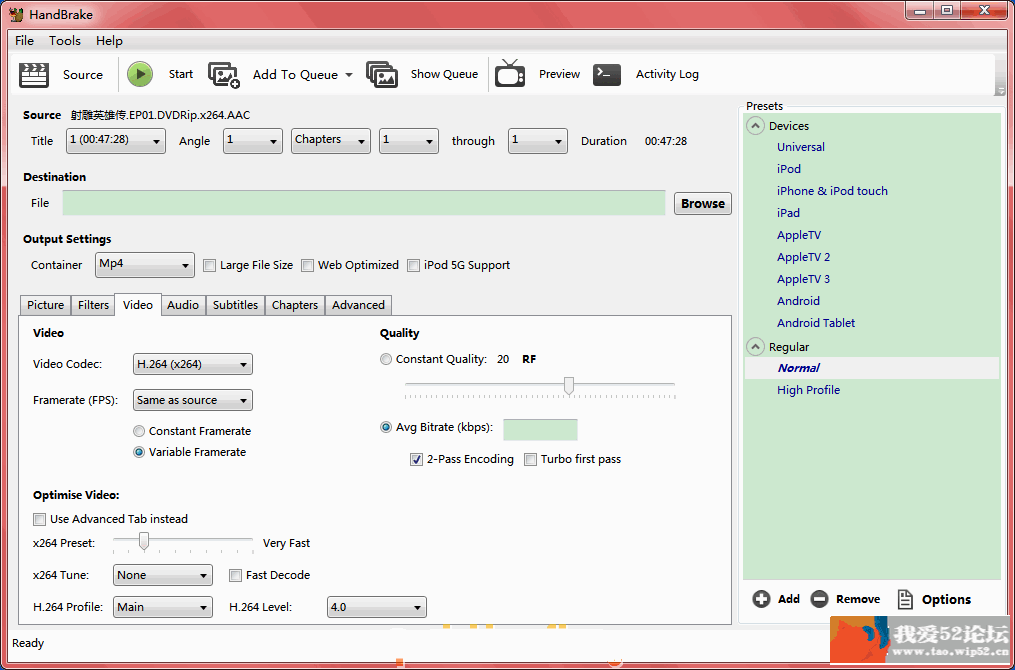Enable the Fast Decode checkbox

point(236,575)
